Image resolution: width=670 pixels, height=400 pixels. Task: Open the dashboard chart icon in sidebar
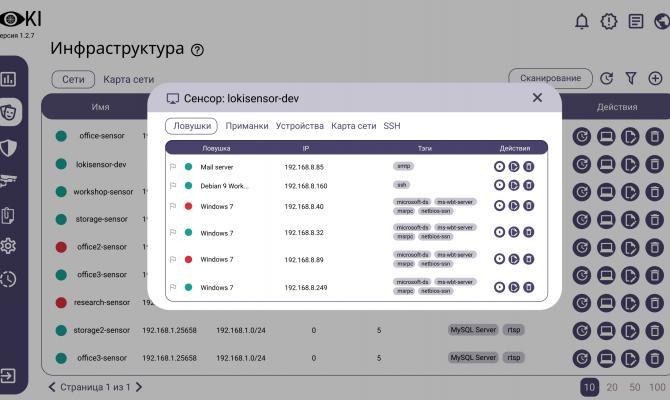[x=8, y=79]
